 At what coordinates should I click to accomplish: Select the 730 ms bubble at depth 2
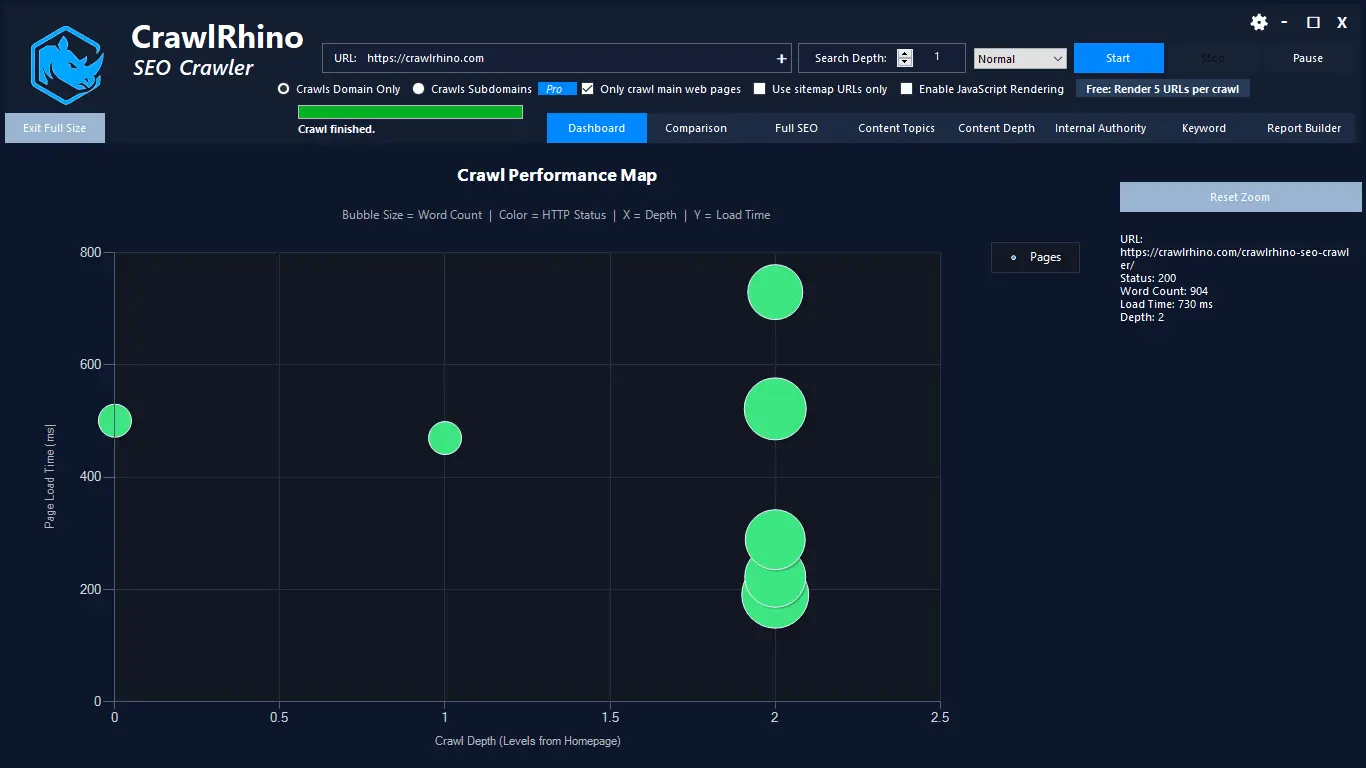775,292
